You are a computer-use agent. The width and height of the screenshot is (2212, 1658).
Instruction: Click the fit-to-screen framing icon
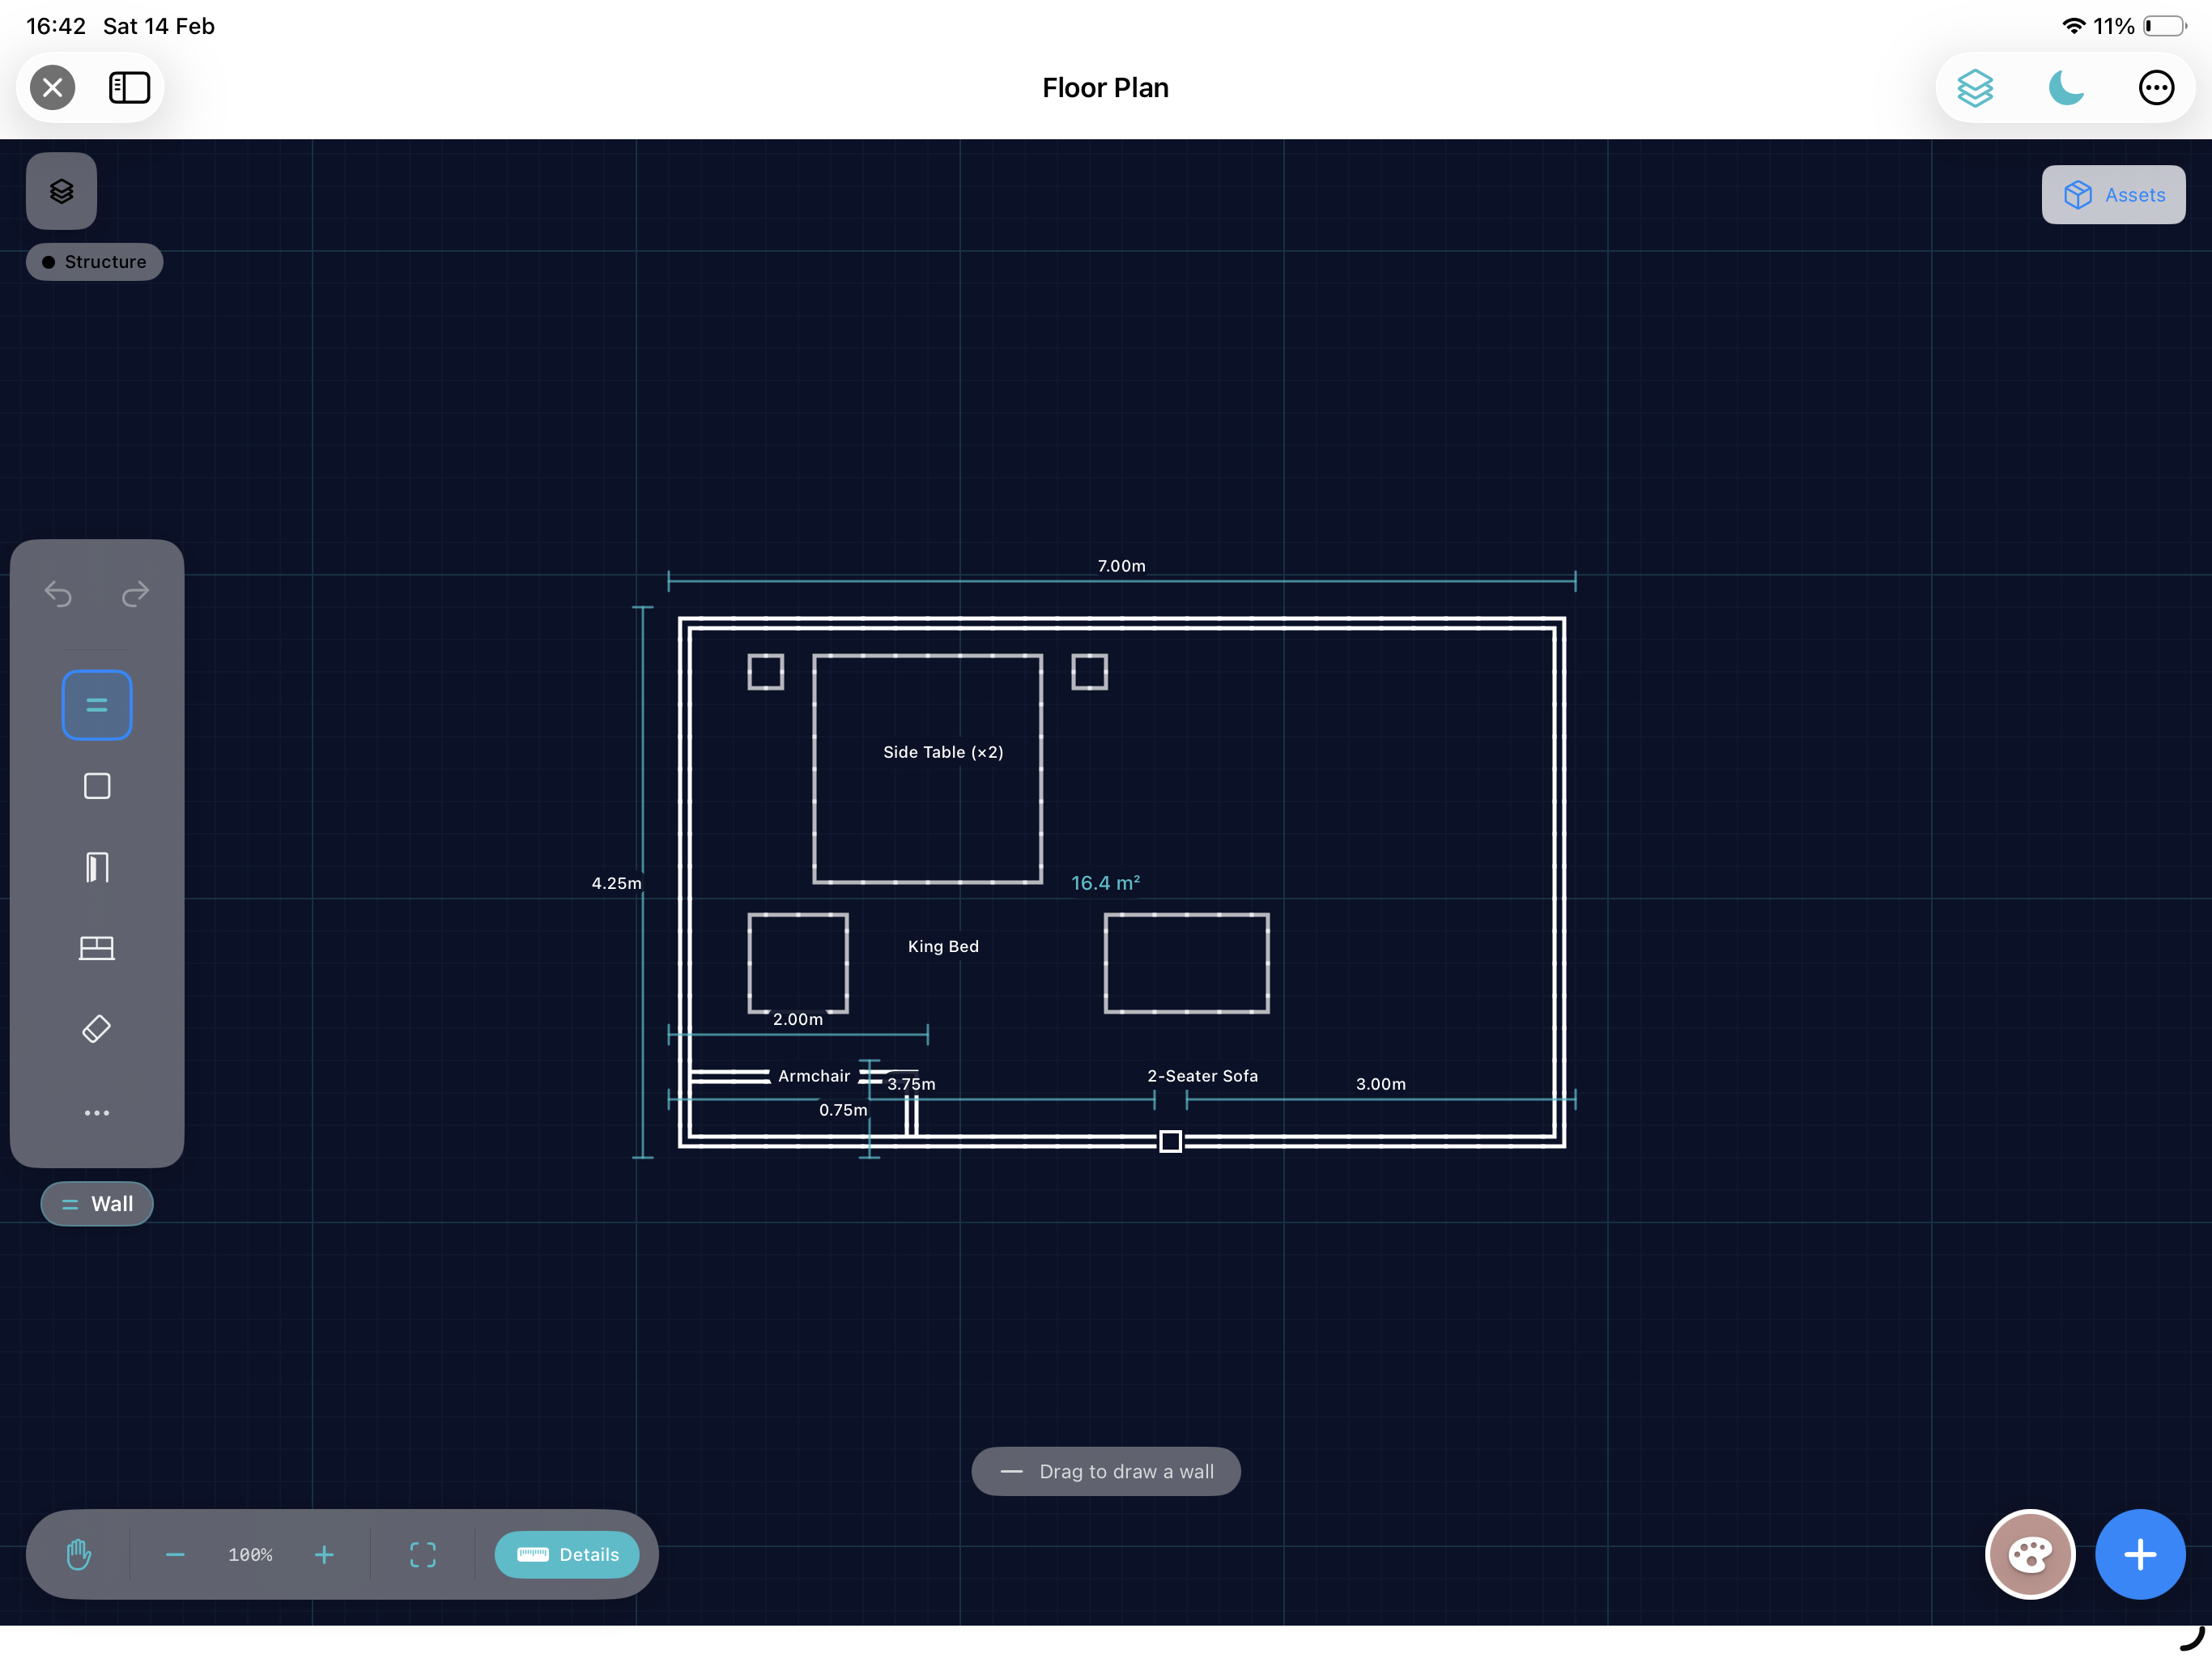pos(422,1554)
